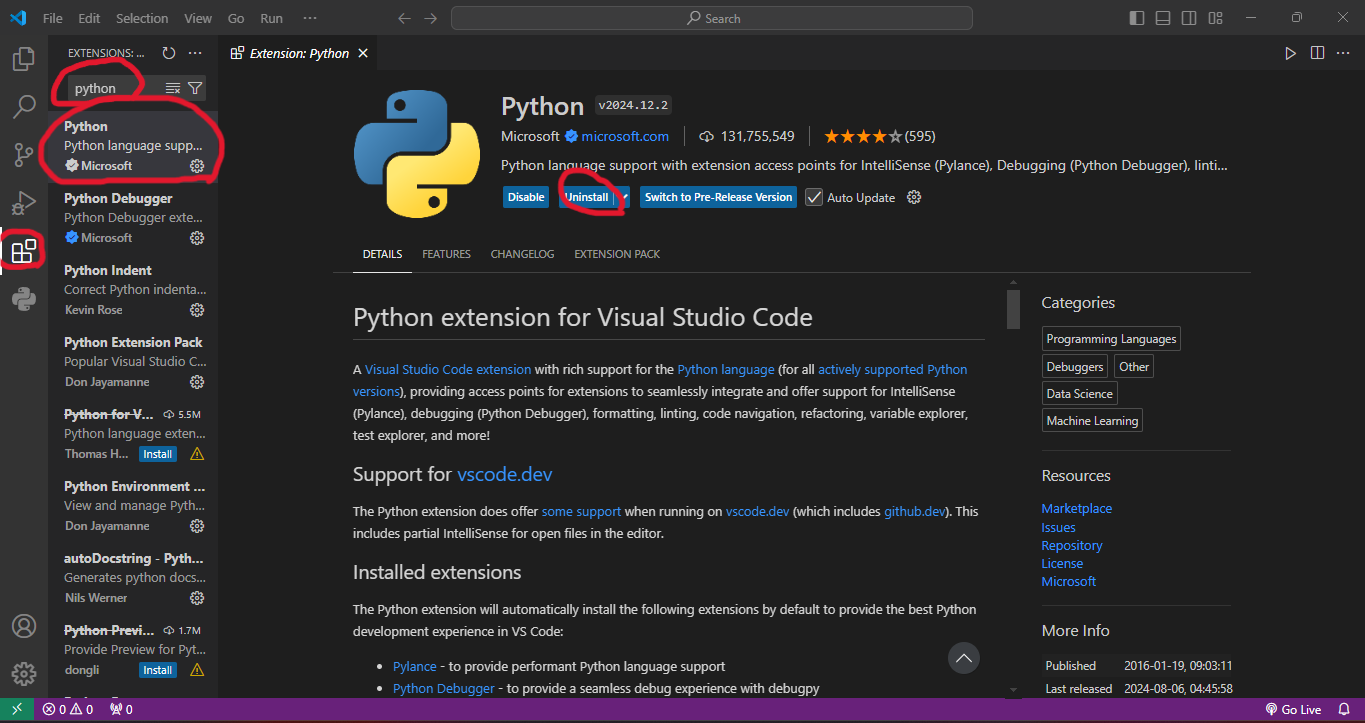Customize layout icon in title bar
1365x723 pixels.
coord(1215,18)
